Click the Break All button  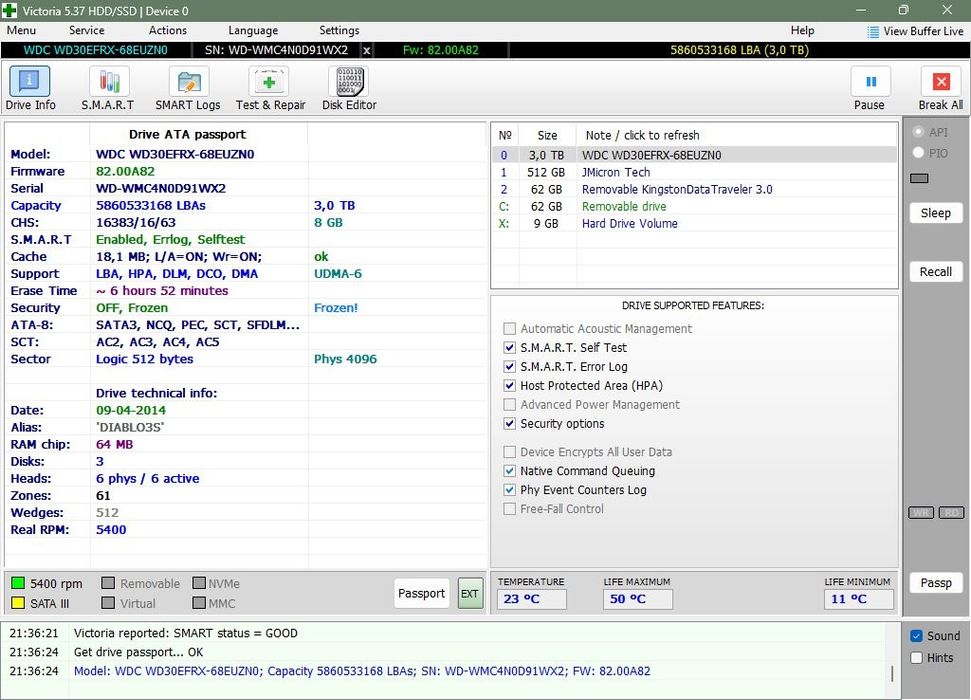click(941, 89)
